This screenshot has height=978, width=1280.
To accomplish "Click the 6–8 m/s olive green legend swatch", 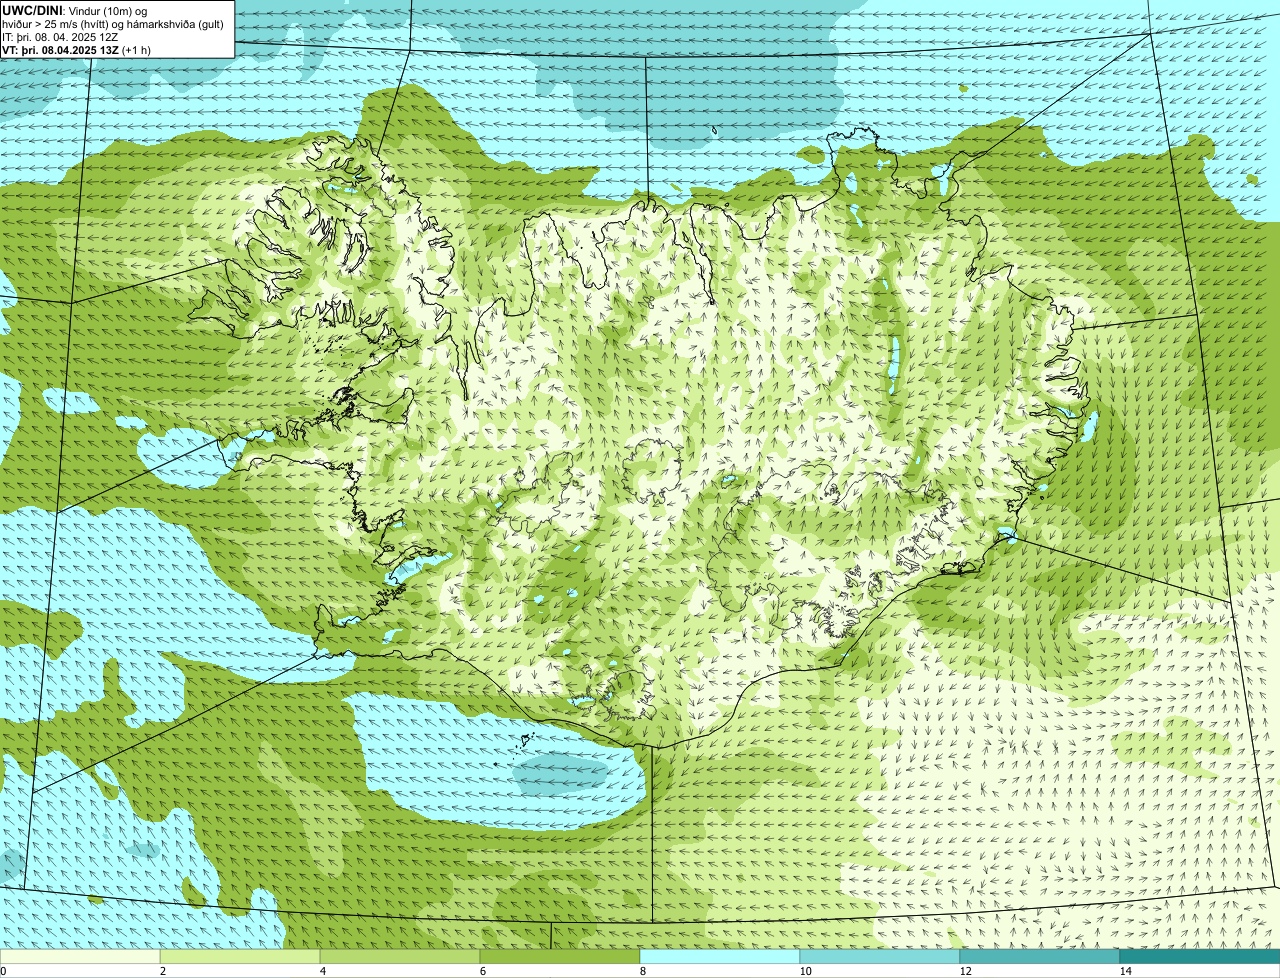I will click(x=560, y=956).
